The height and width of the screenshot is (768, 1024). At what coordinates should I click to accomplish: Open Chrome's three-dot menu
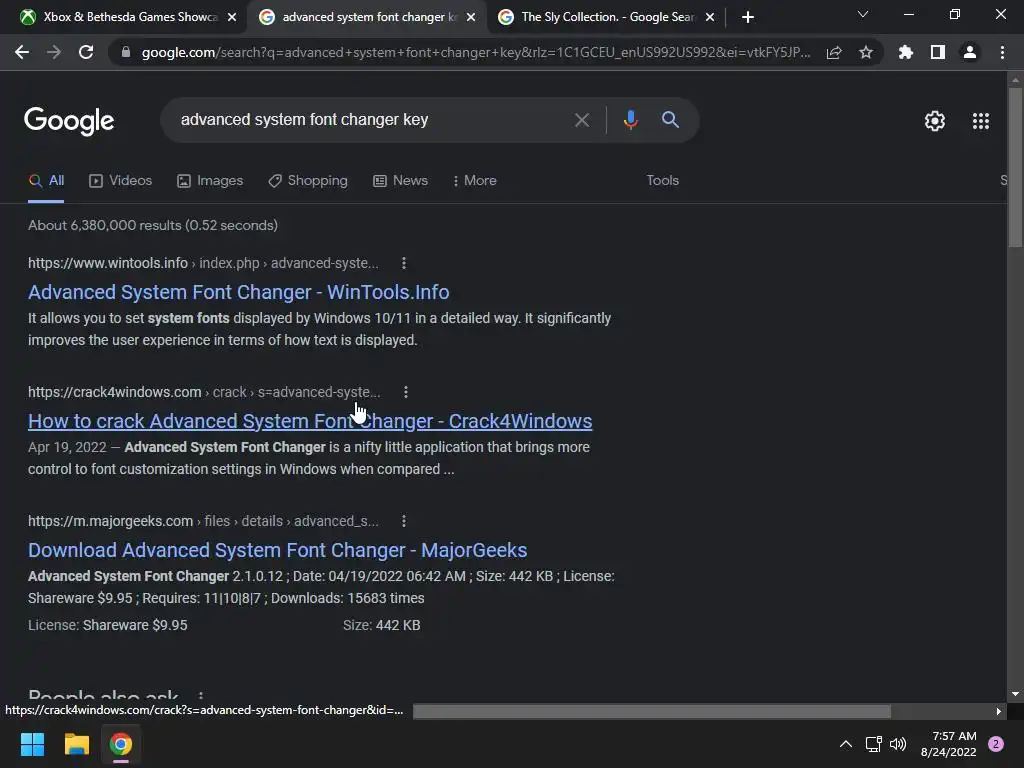[1002, 52]
